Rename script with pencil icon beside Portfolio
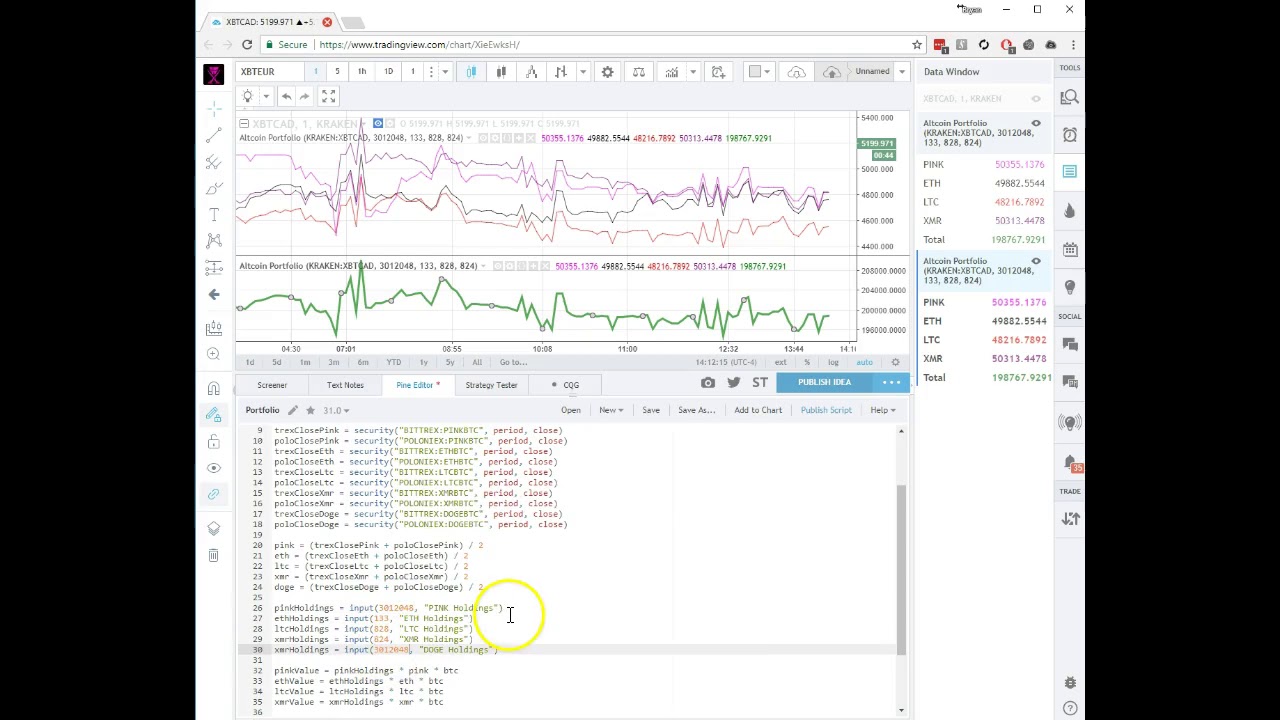Image resolution: width=1280 pixels, height=720 pixels. [293, 410]
